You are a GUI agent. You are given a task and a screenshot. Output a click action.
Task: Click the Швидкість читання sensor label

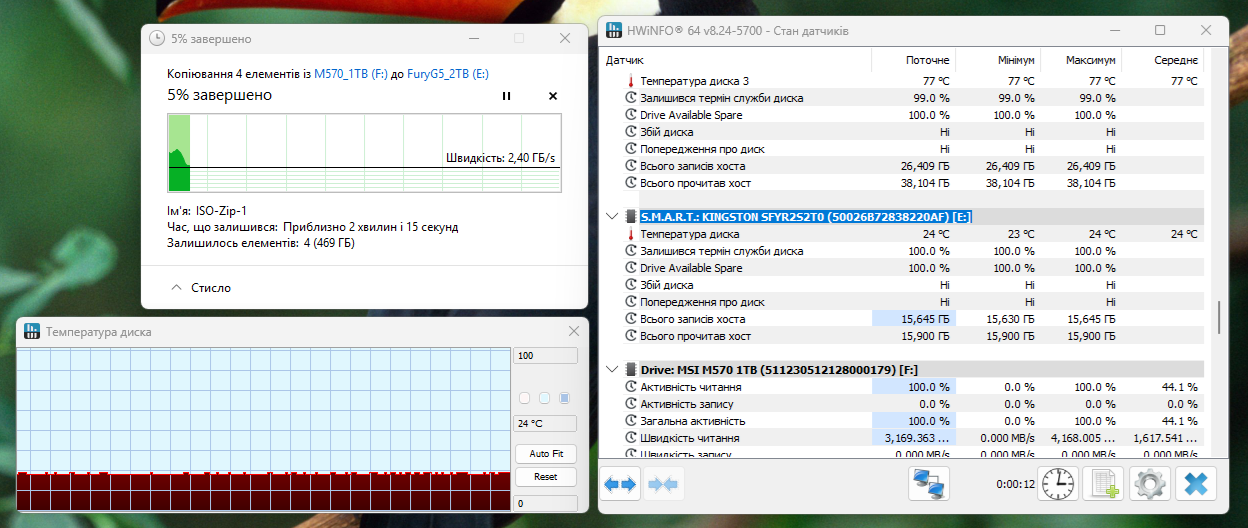click(690, 438)
